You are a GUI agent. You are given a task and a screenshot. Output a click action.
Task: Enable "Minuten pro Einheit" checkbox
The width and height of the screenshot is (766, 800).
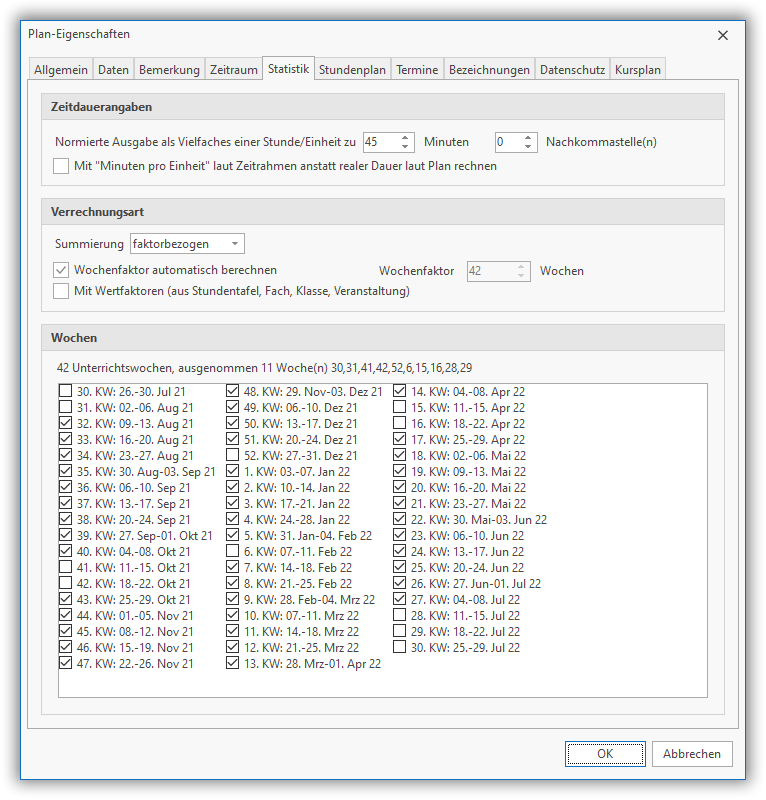pyautogui.click(x=62, y=166)
